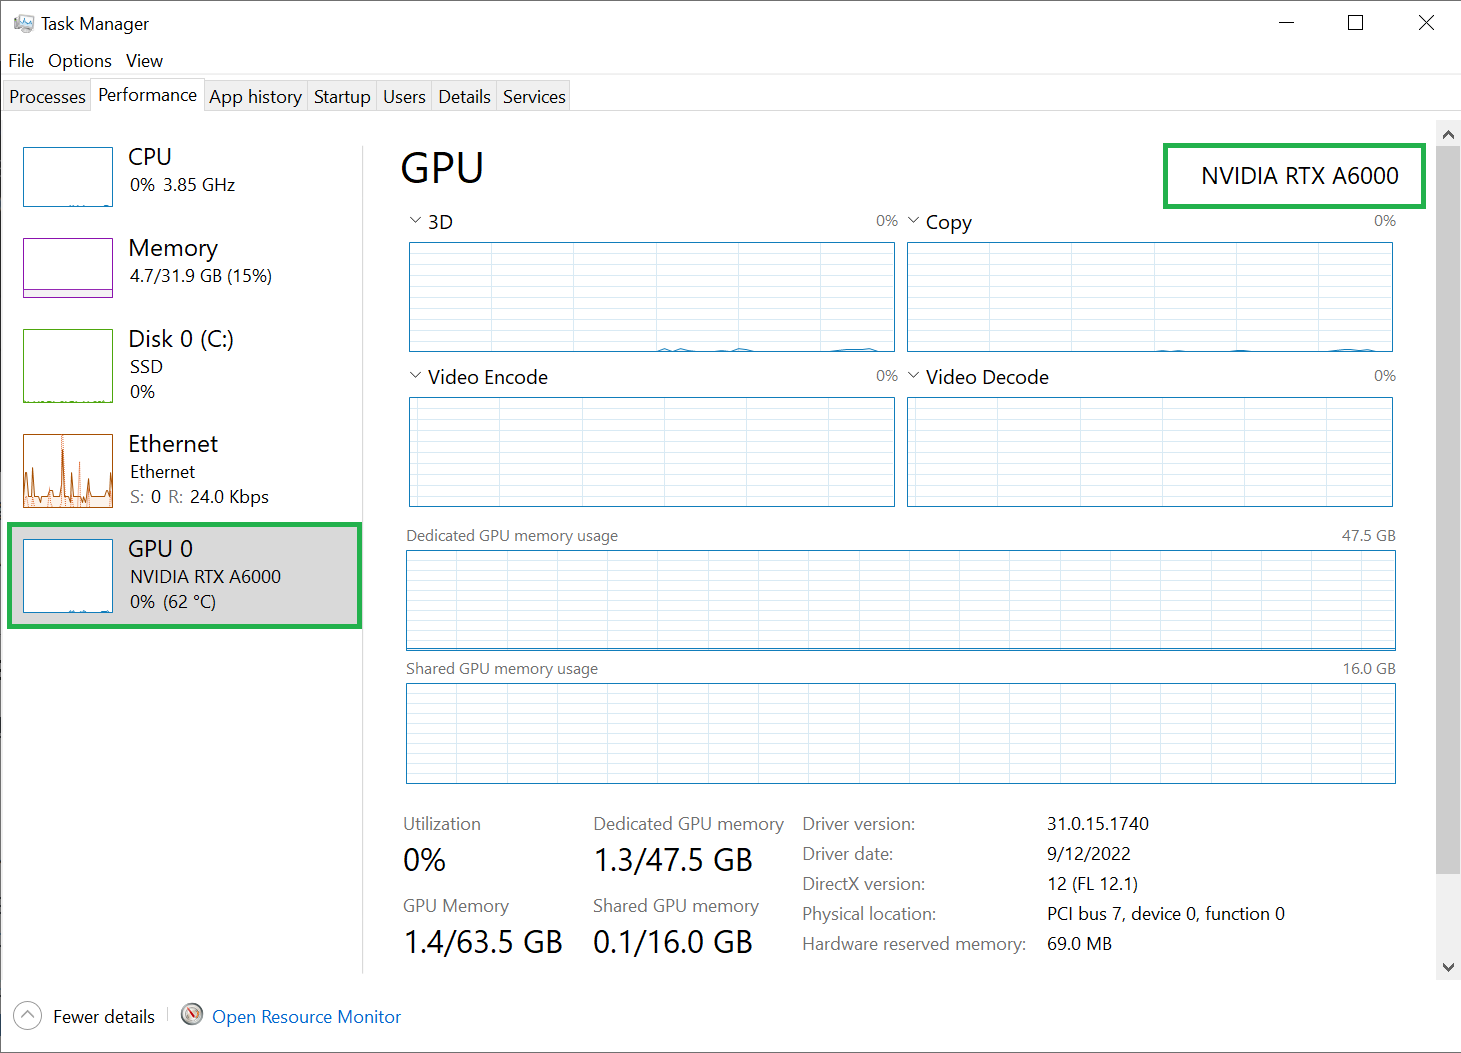Collapse the 3D graph section
Screen dimensions: 1461x1053
coord(416,220)
